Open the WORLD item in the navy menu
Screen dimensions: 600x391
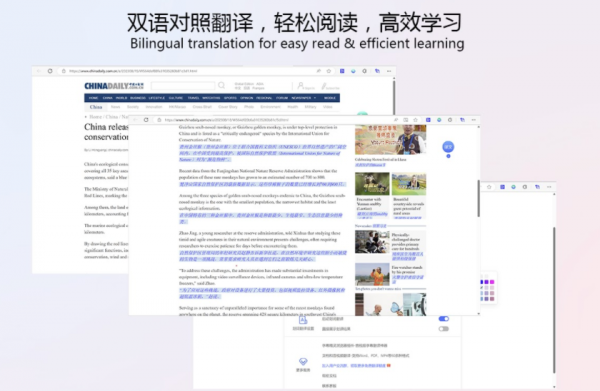[121, 98]
